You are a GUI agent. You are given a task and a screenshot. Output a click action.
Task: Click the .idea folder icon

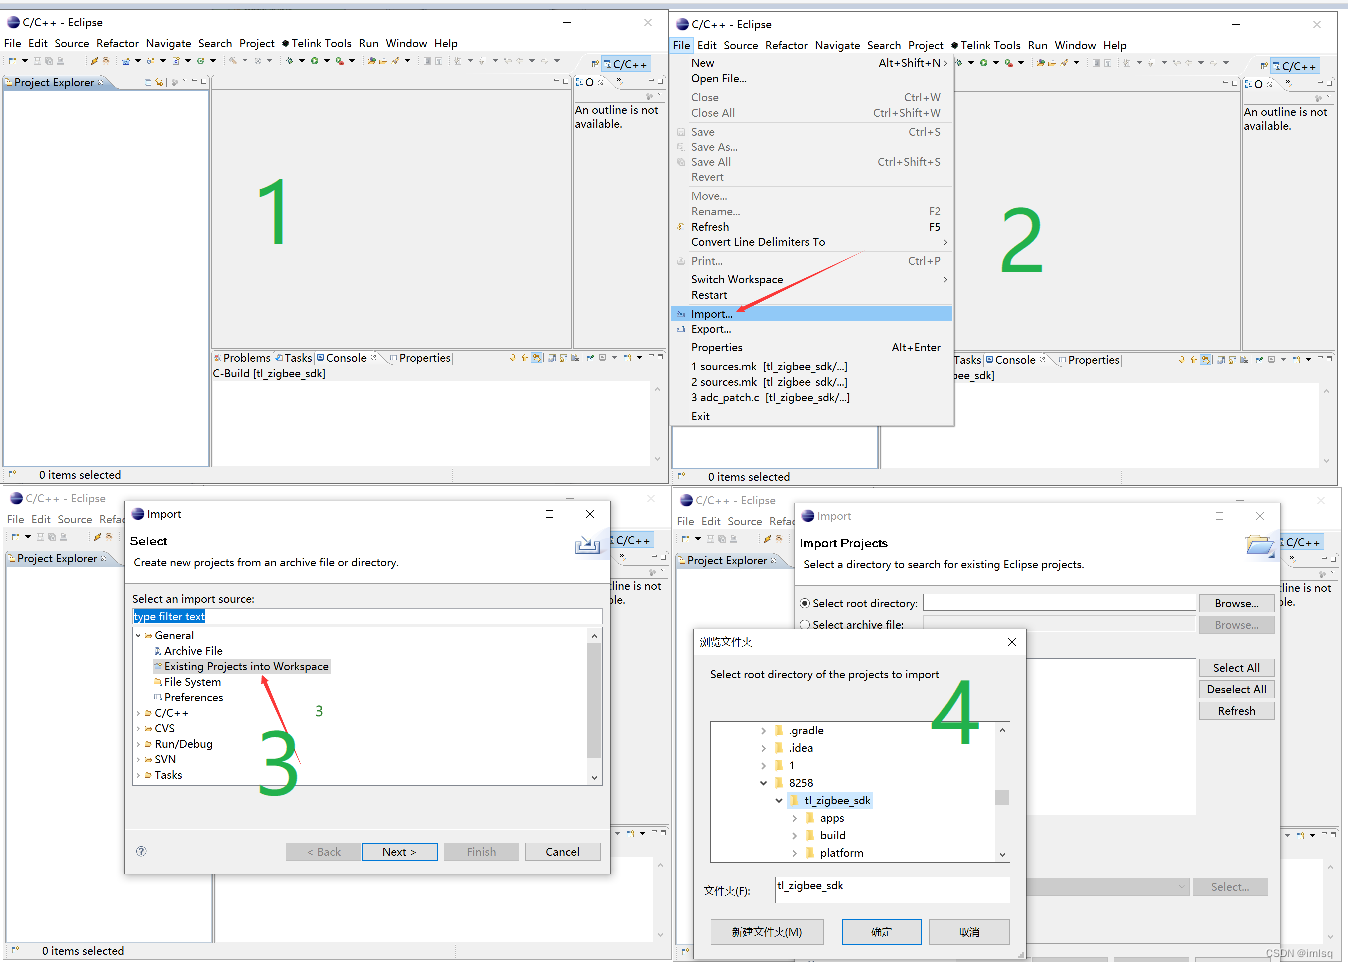tap(779, 748)
